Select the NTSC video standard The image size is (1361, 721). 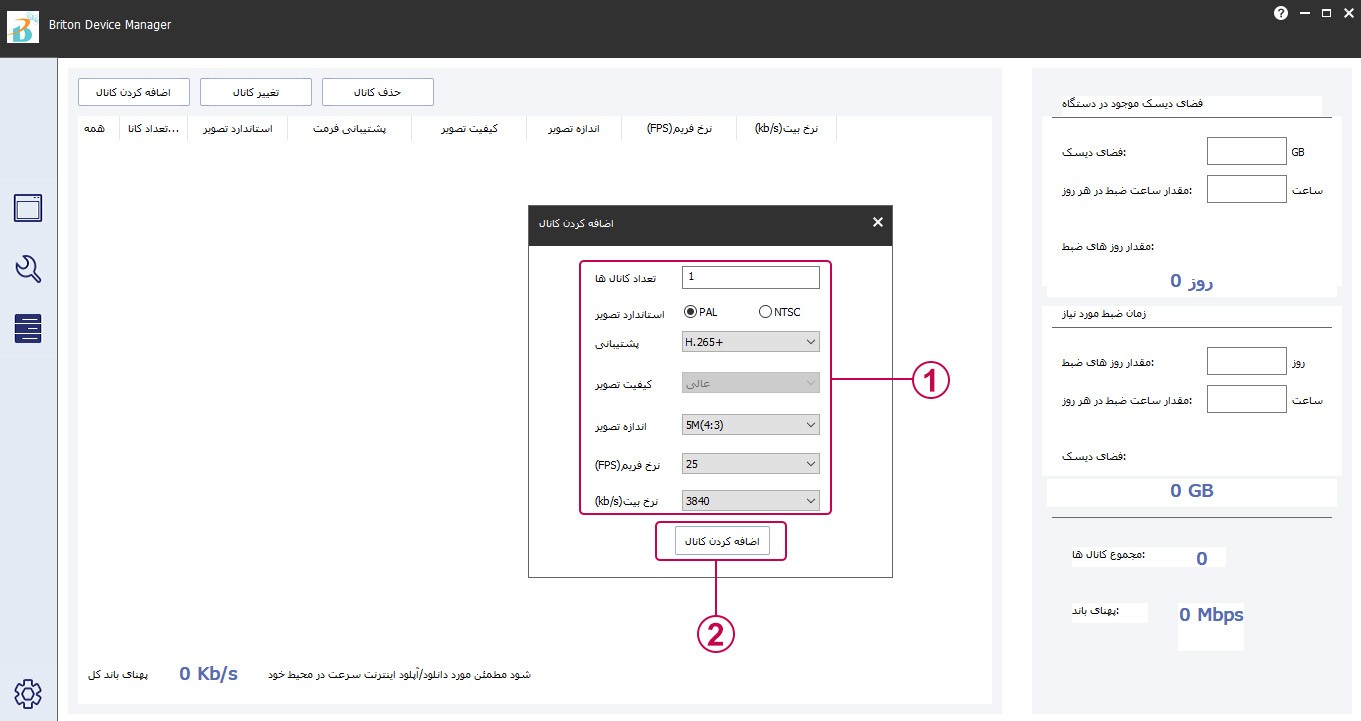click(766, 312)
